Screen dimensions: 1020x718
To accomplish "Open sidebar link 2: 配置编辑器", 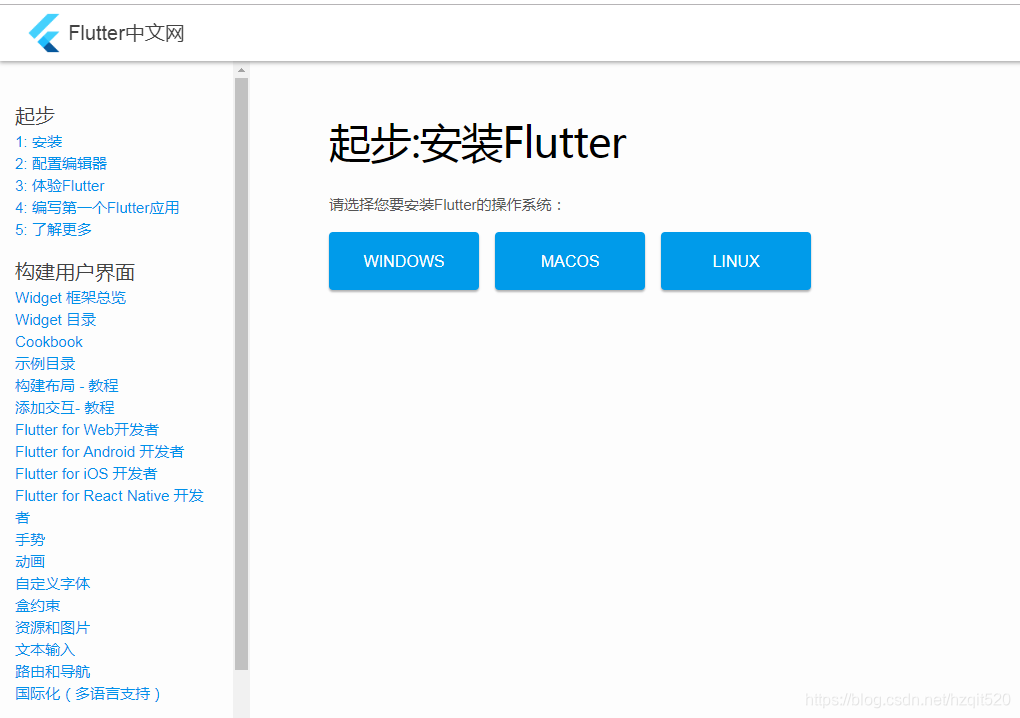I will [x=61, y=164].
